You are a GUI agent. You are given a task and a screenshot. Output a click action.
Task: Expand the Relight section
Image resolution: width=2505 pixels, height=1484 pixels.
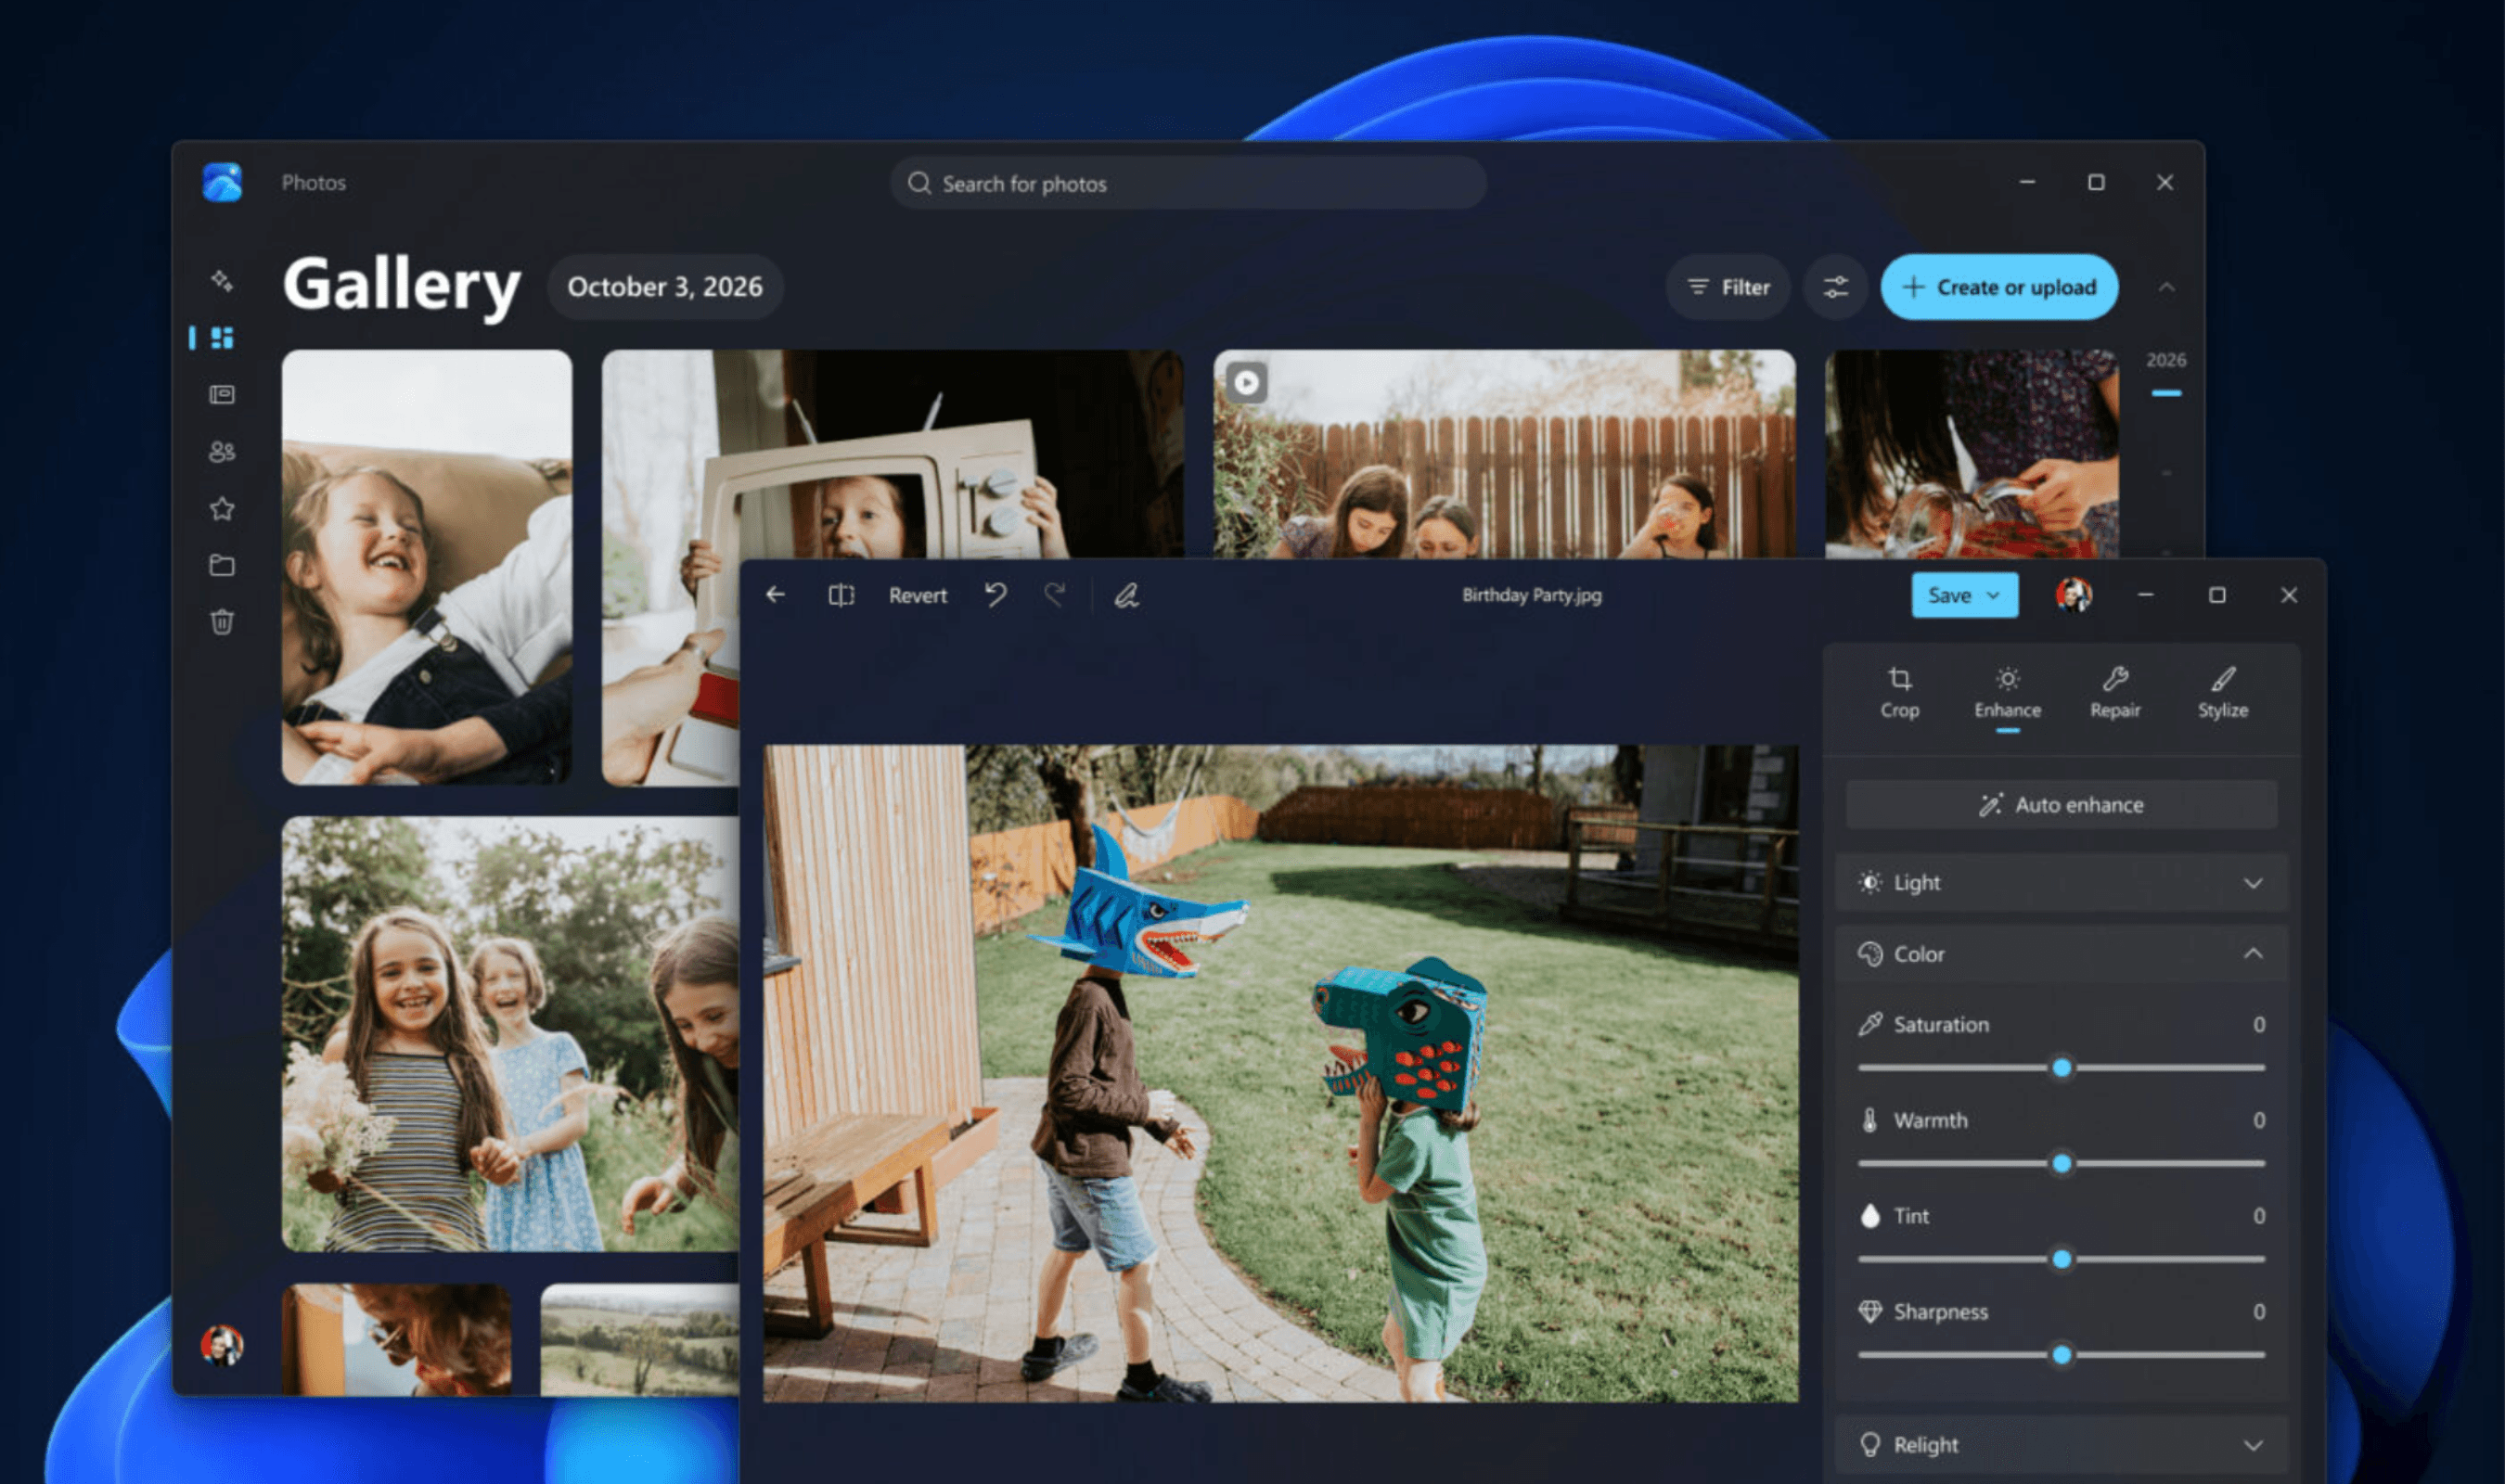click(x=2061, y=1445)
